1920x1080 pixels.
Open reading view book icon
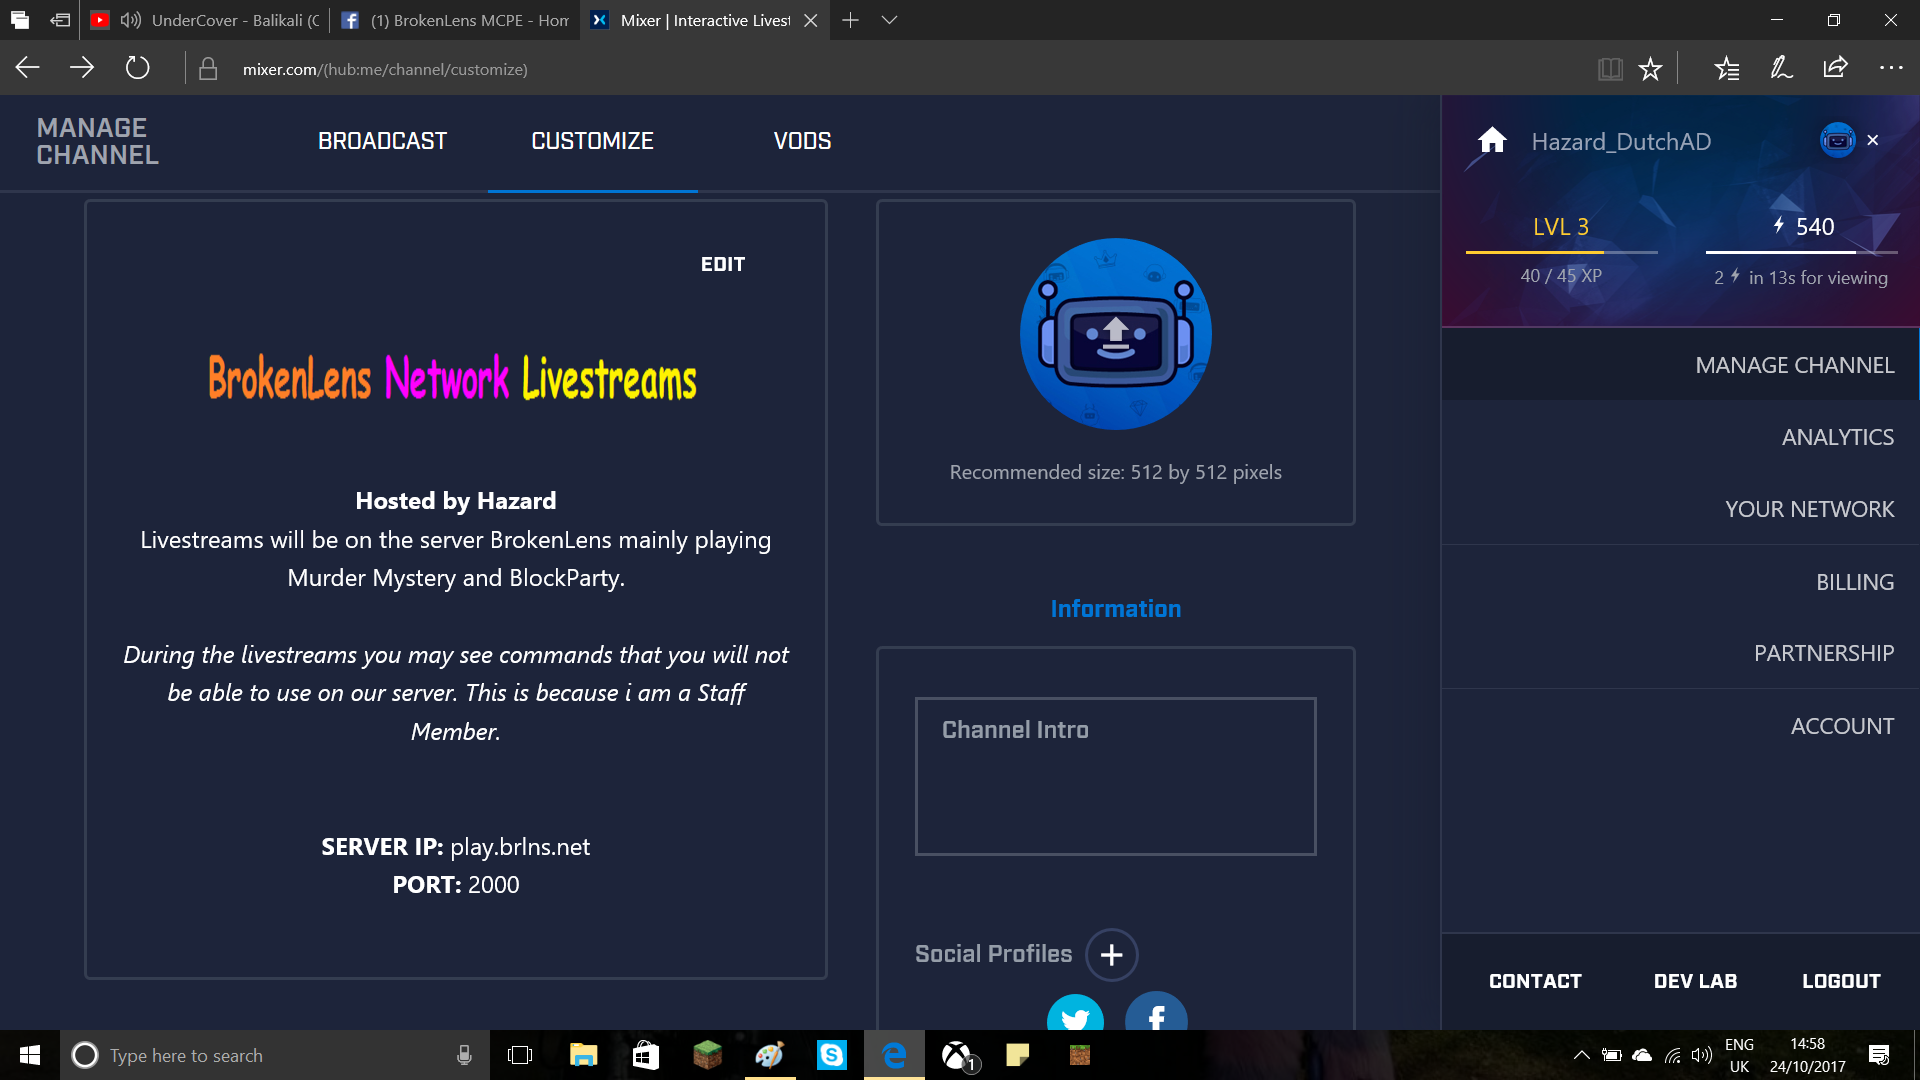click(1609, 69)
